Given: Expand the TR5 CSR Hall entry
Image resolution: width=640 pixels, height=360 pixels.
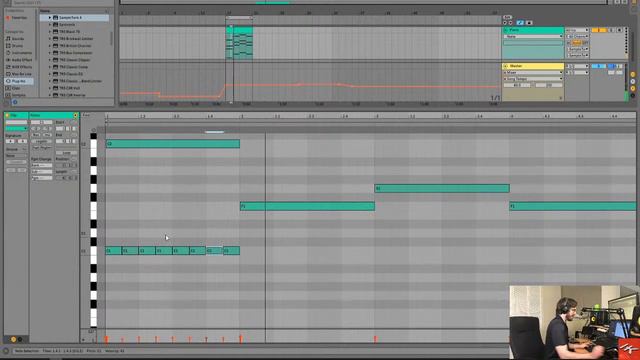Looking at the screenshot, I should pyautogui.click(x=50, y=88).
